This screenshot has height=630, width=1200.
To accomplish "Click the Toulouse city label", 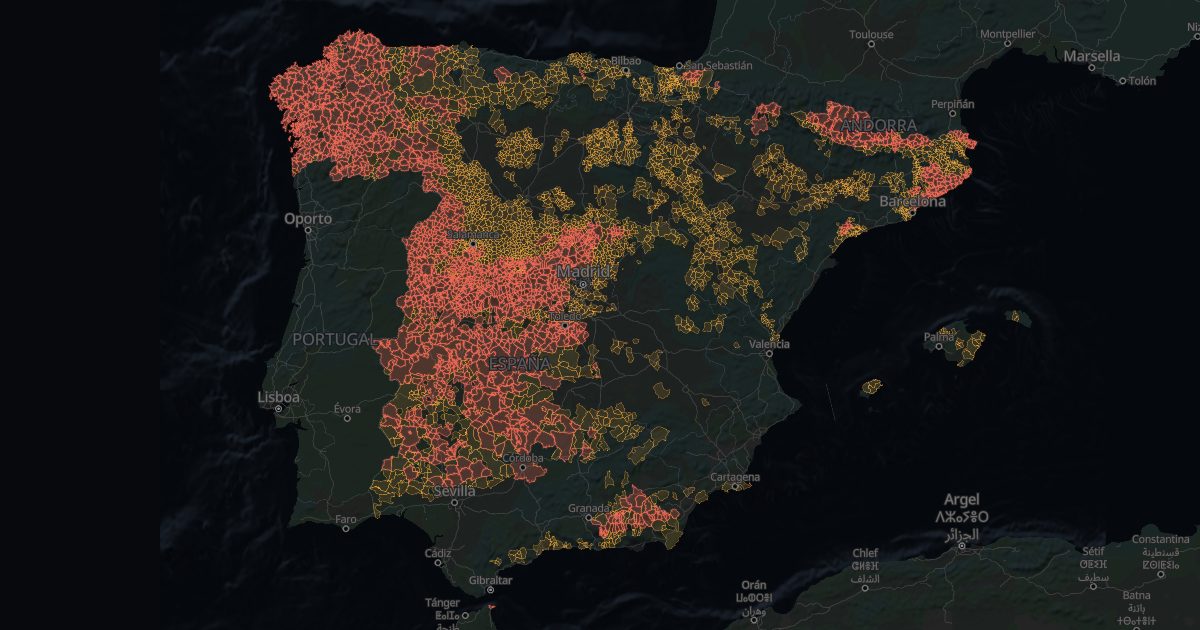I will pos(871,34).
